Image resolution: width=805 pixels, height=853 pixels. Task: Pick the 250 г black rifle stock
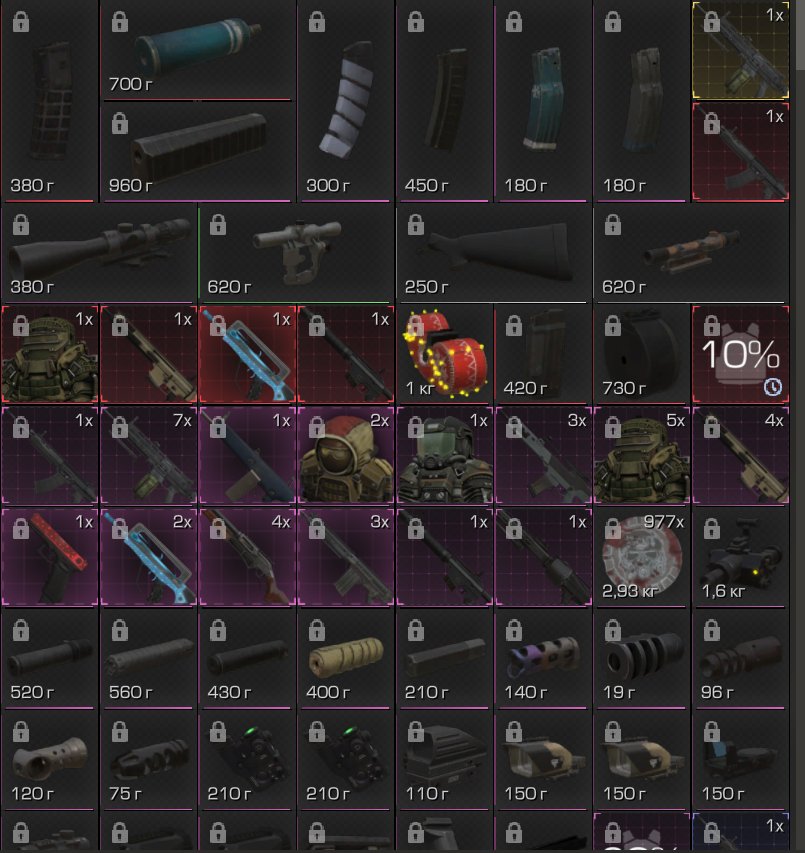[494, 253]
